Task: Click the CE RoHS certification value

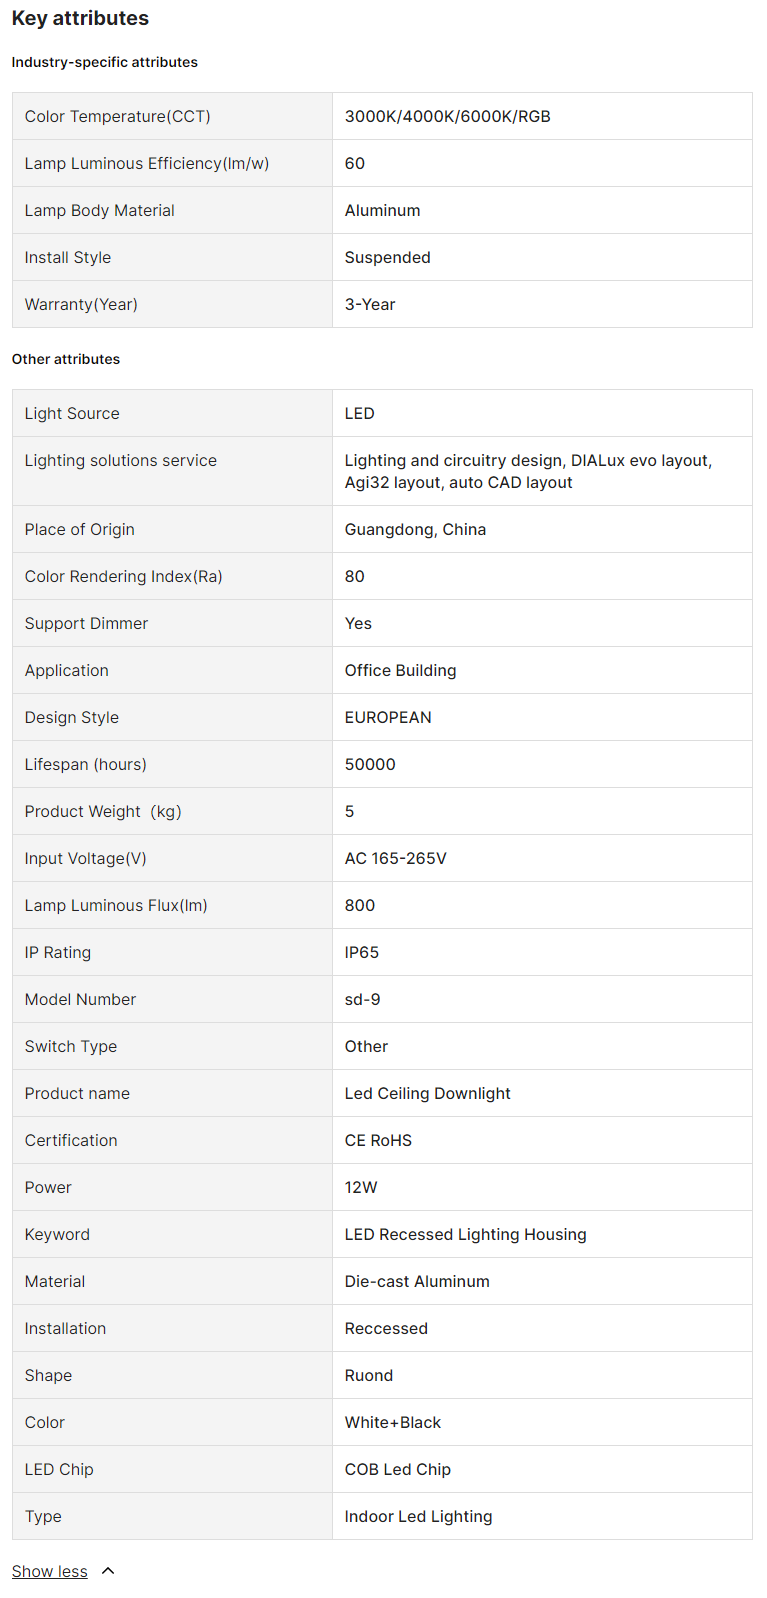Action: [x=378, y=1140]
